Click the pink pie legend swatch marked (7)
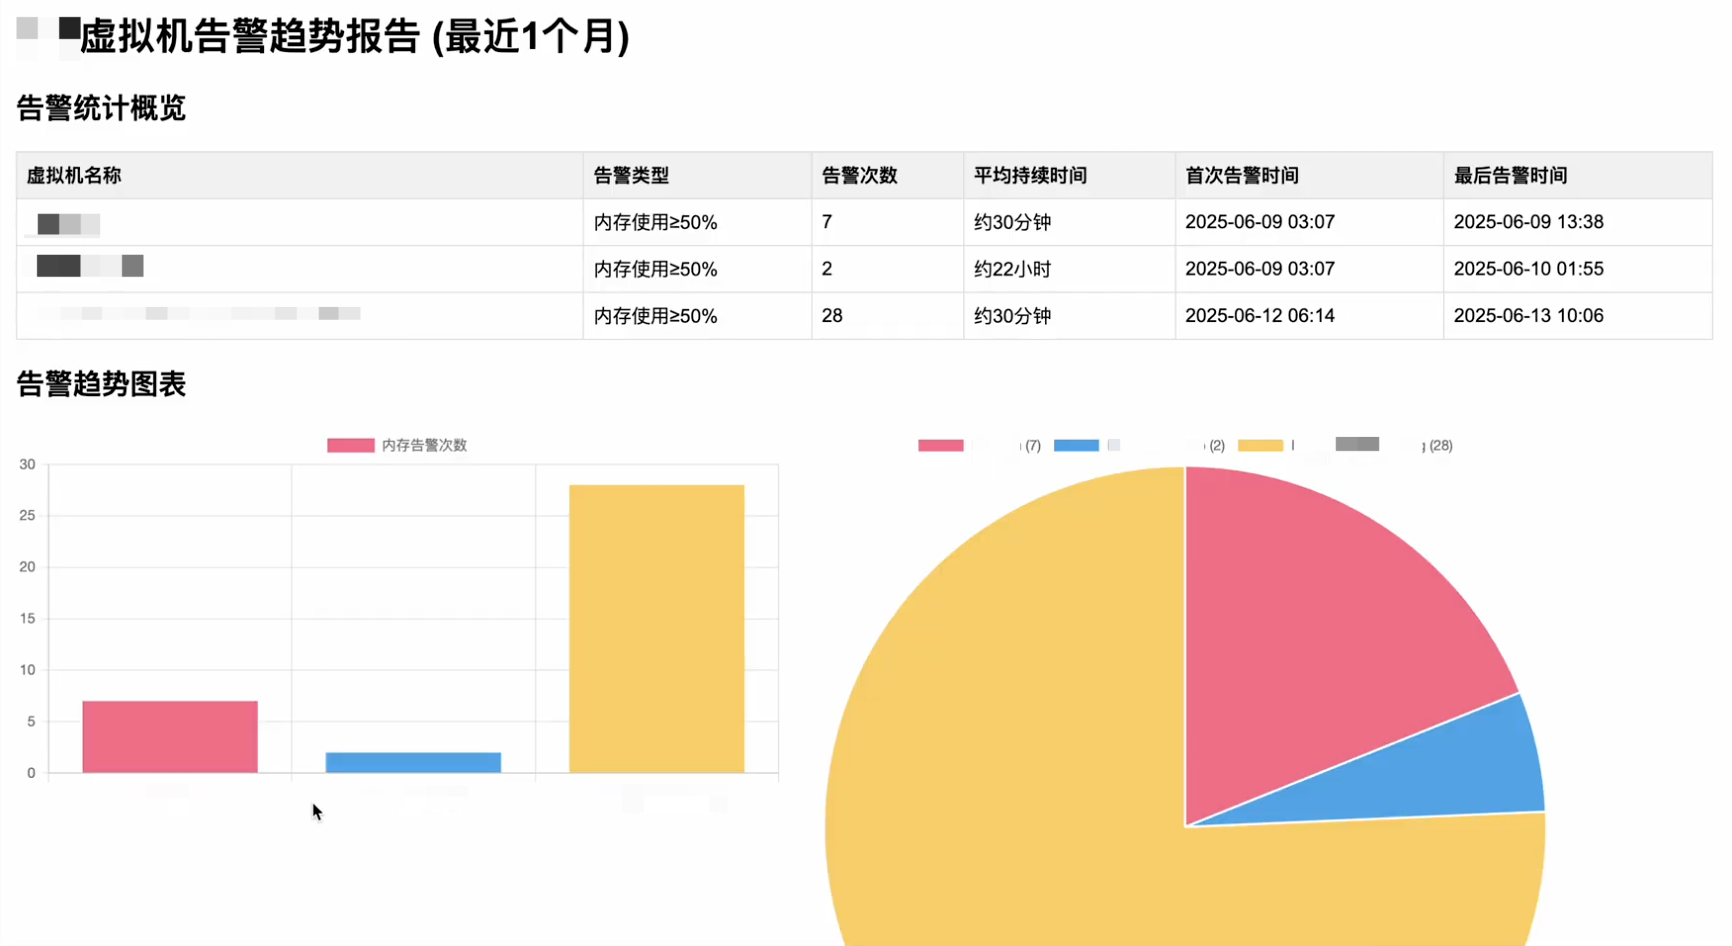The height and width of the screenshot is (946, 1732). coord(940,445)
